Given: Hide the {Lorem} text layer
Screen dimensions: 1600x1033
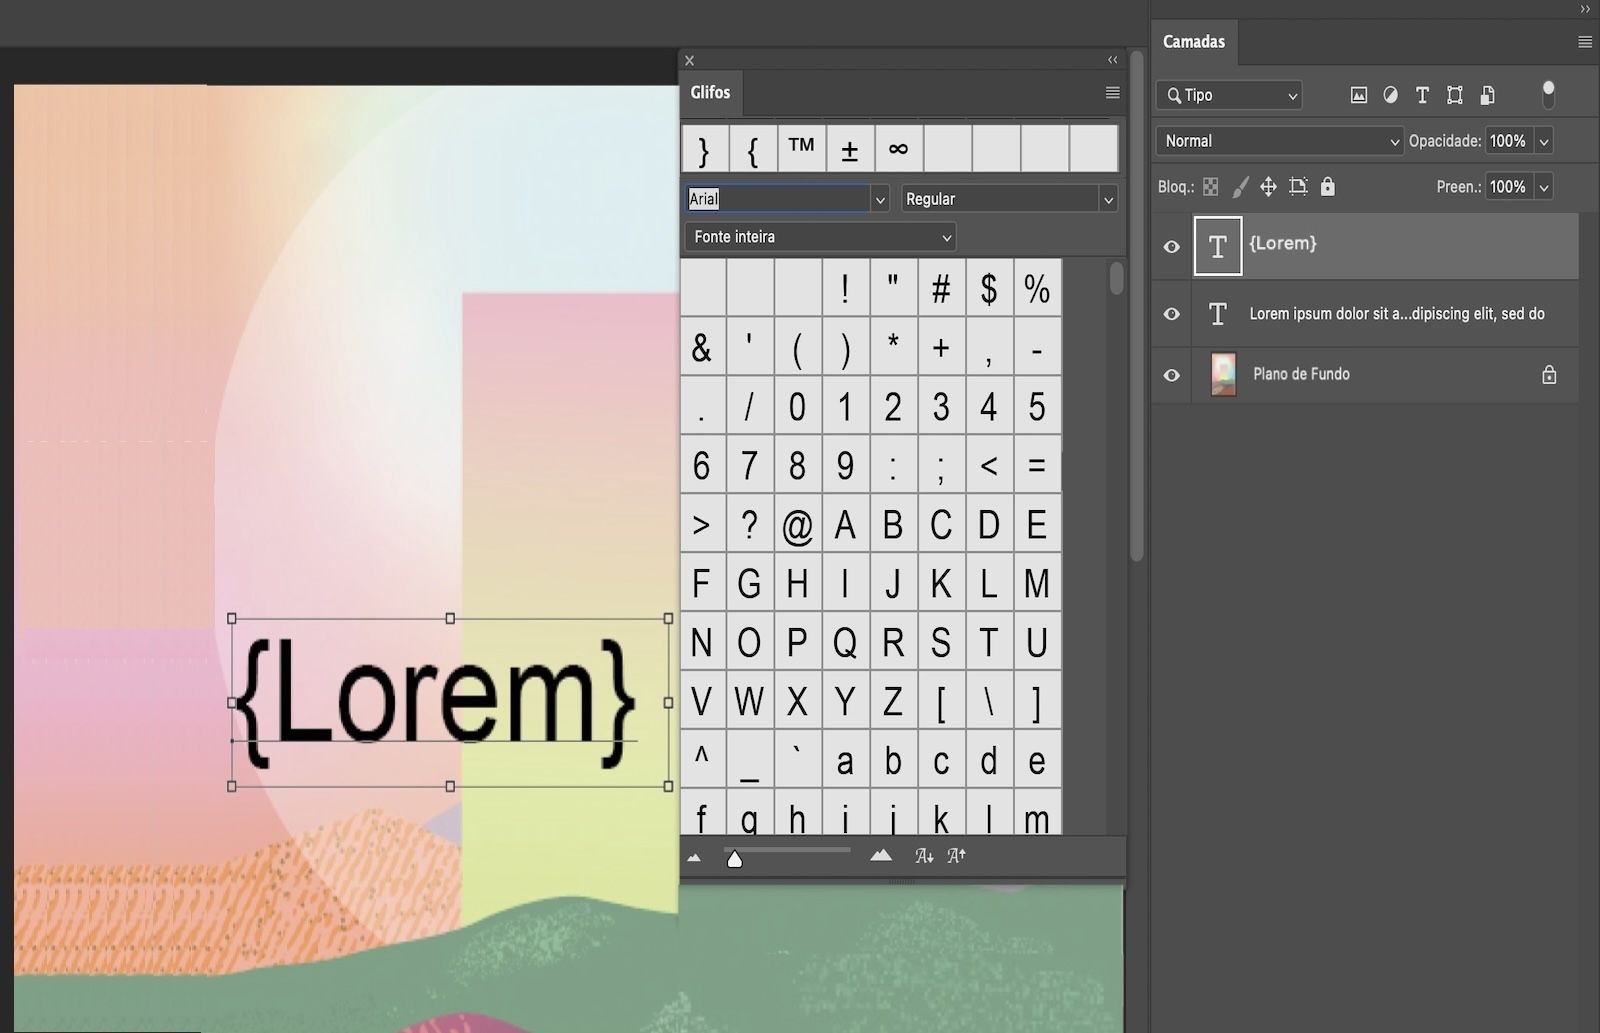Looking at the screenshot, I should point(1171,245).
